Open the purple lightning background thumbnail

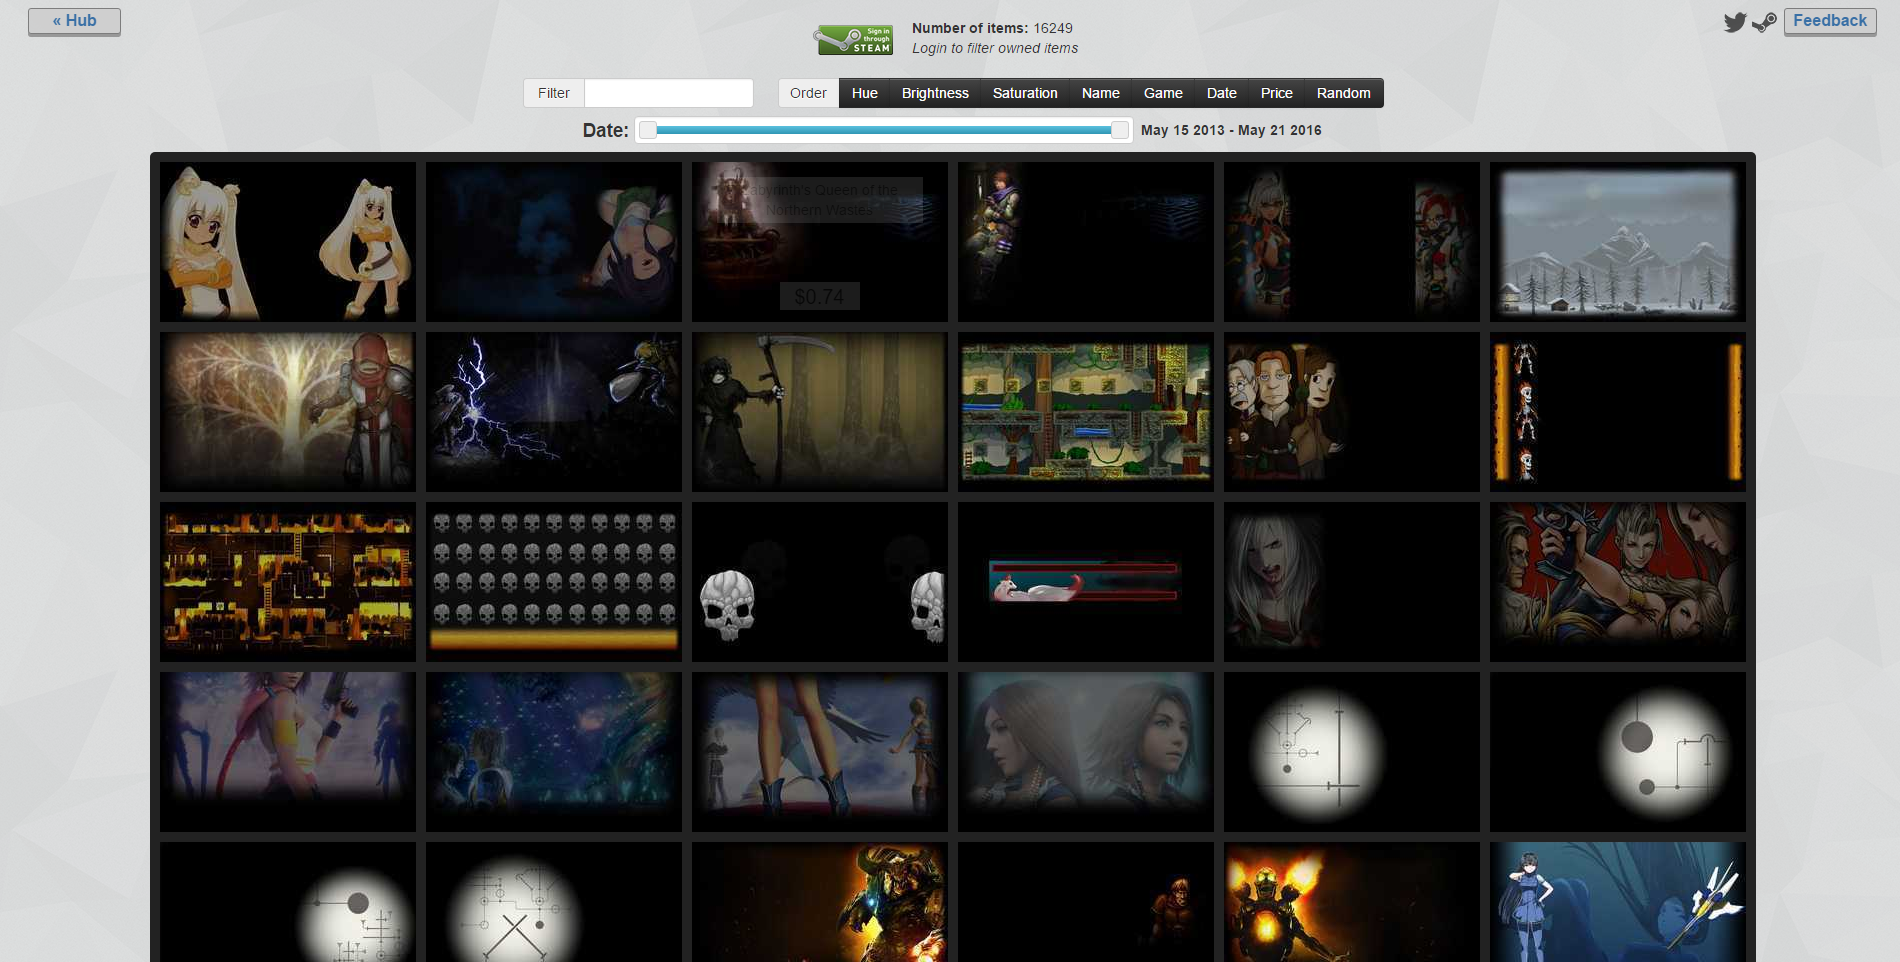[554, 412]
